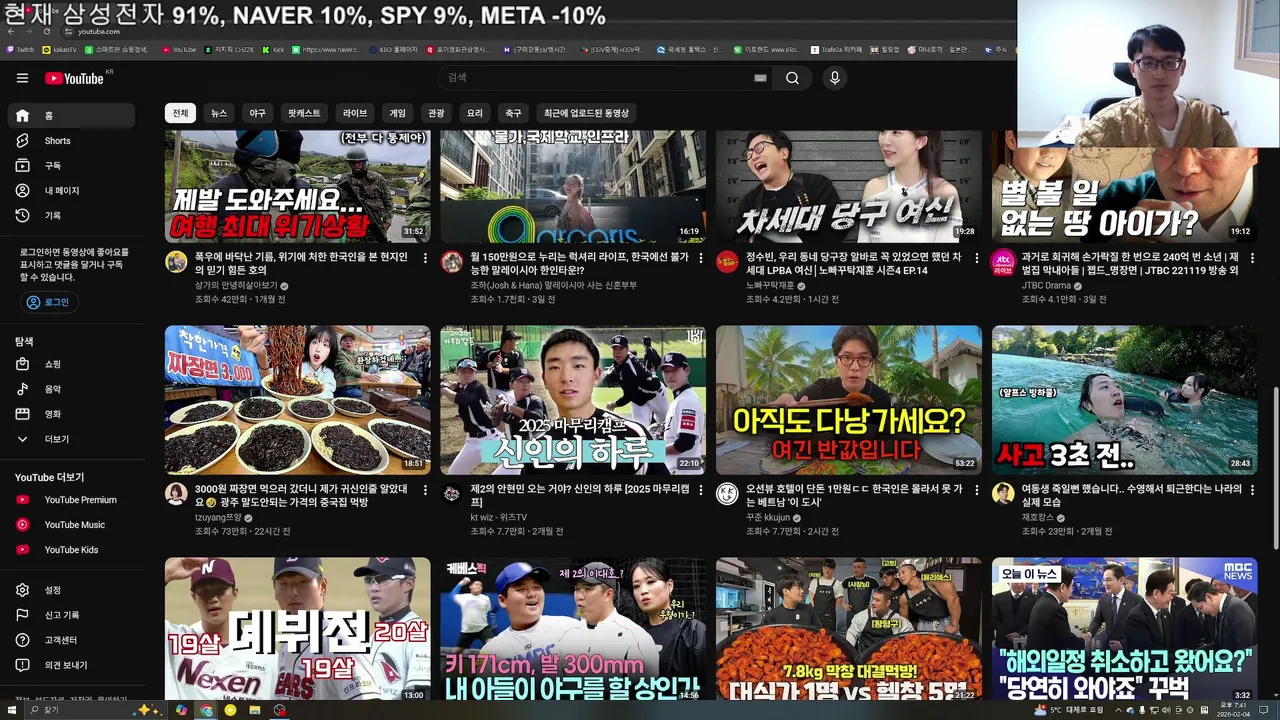Click the taskbar 찾기 search box
The image size is (1280, 720).
click(x=95, y=710)
